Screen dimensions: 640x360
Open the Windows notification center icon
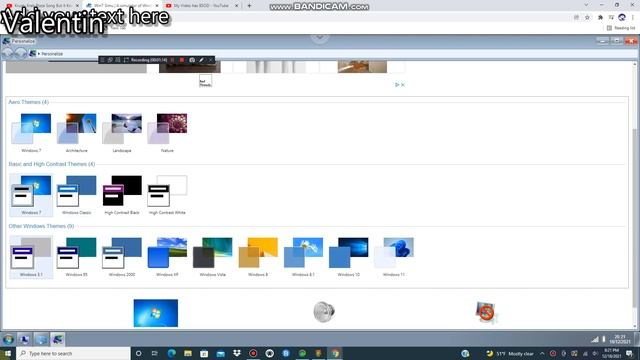tap(630, 353)
